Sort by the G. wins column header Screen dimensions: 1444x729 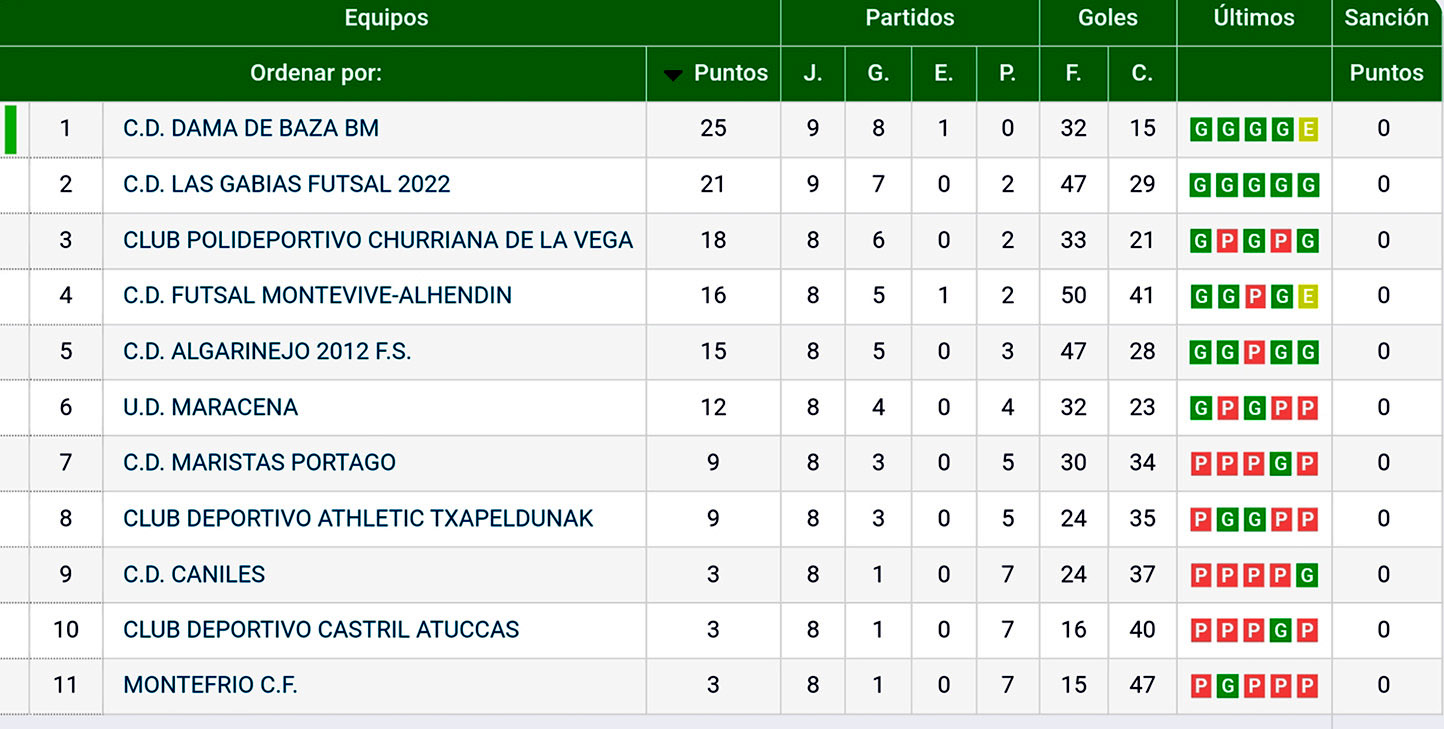[x=877, y=73]
